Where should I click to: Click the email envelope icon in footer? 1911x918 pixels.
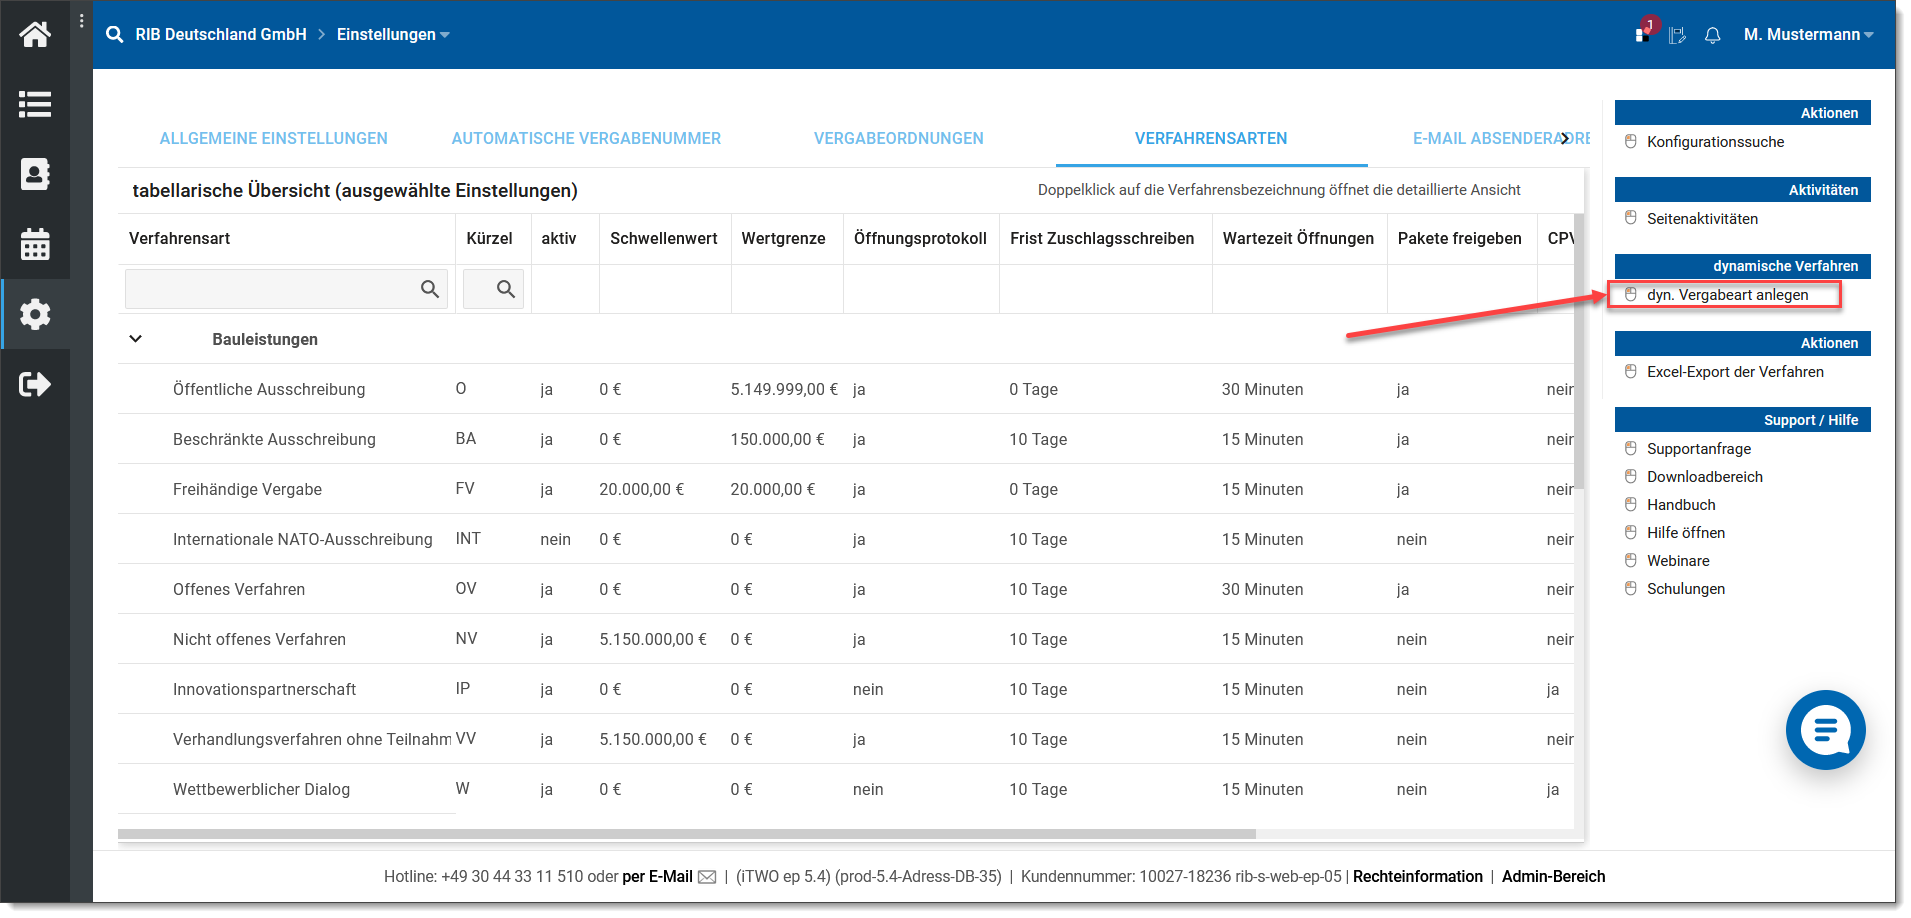[707, 877]
